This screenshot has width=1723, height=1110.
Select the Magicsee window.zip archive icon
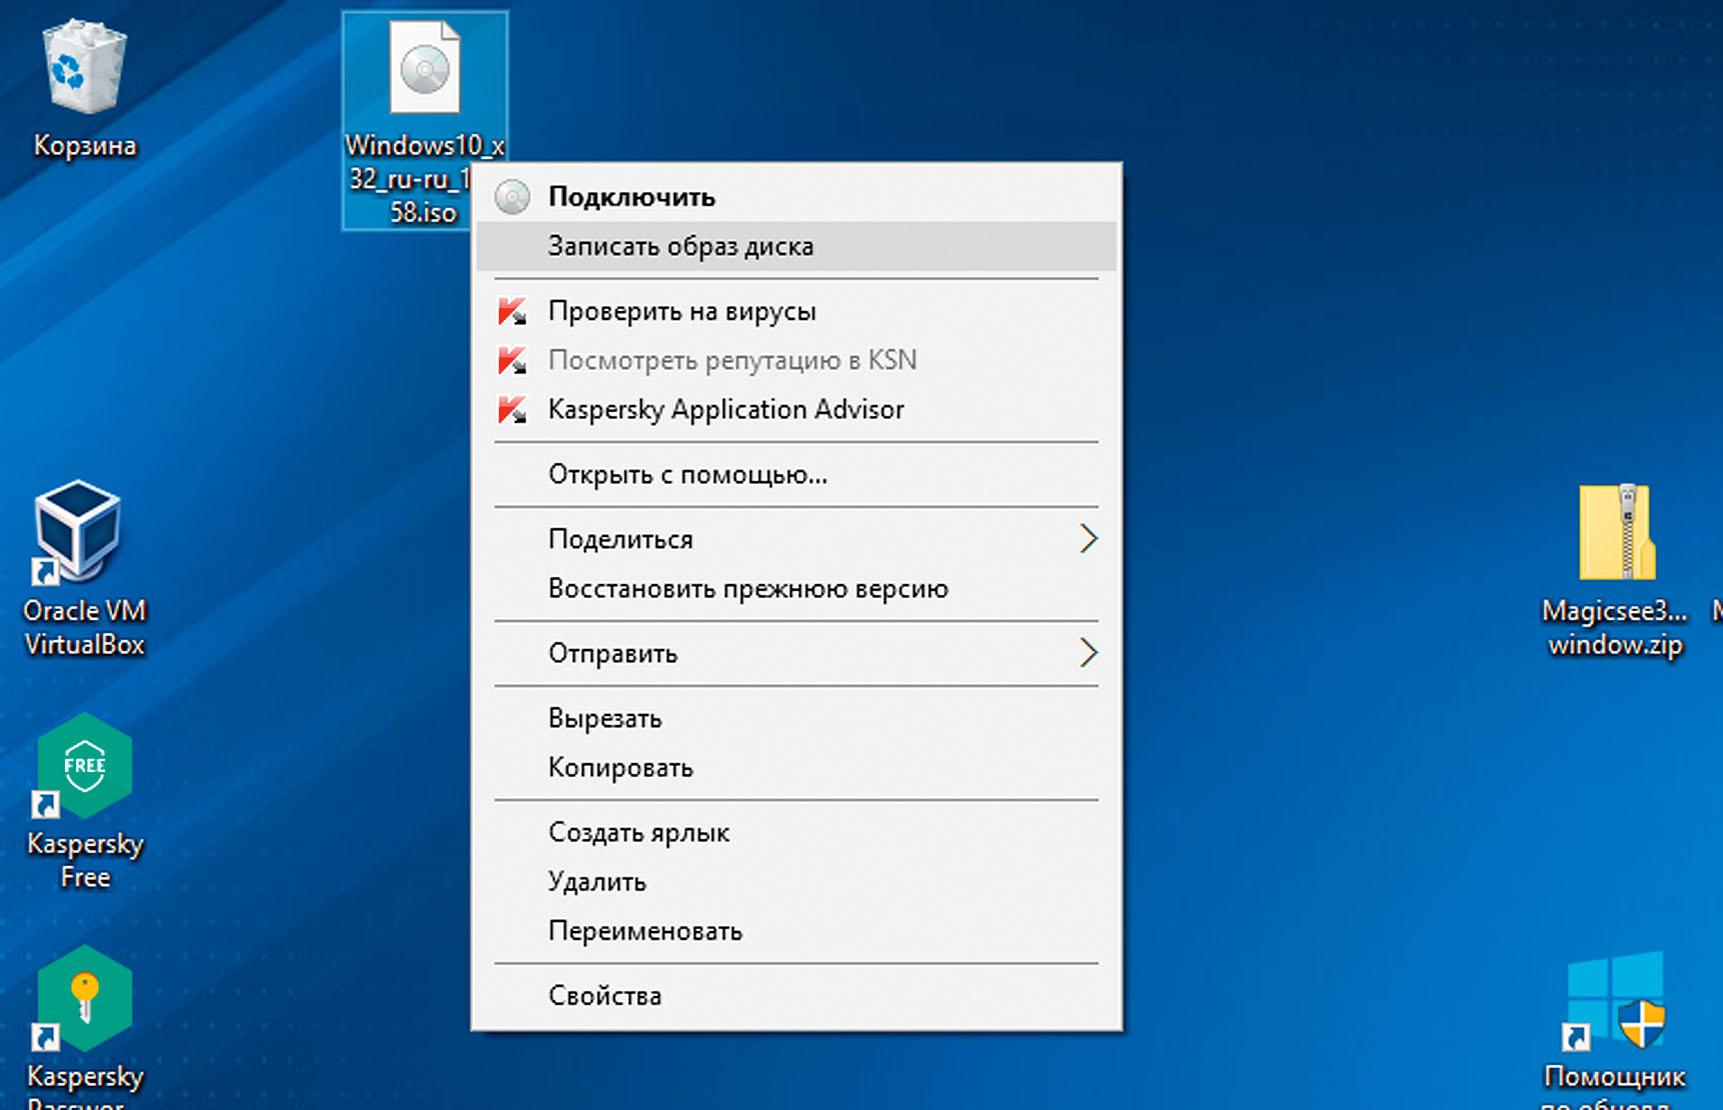coord(1615,534)
